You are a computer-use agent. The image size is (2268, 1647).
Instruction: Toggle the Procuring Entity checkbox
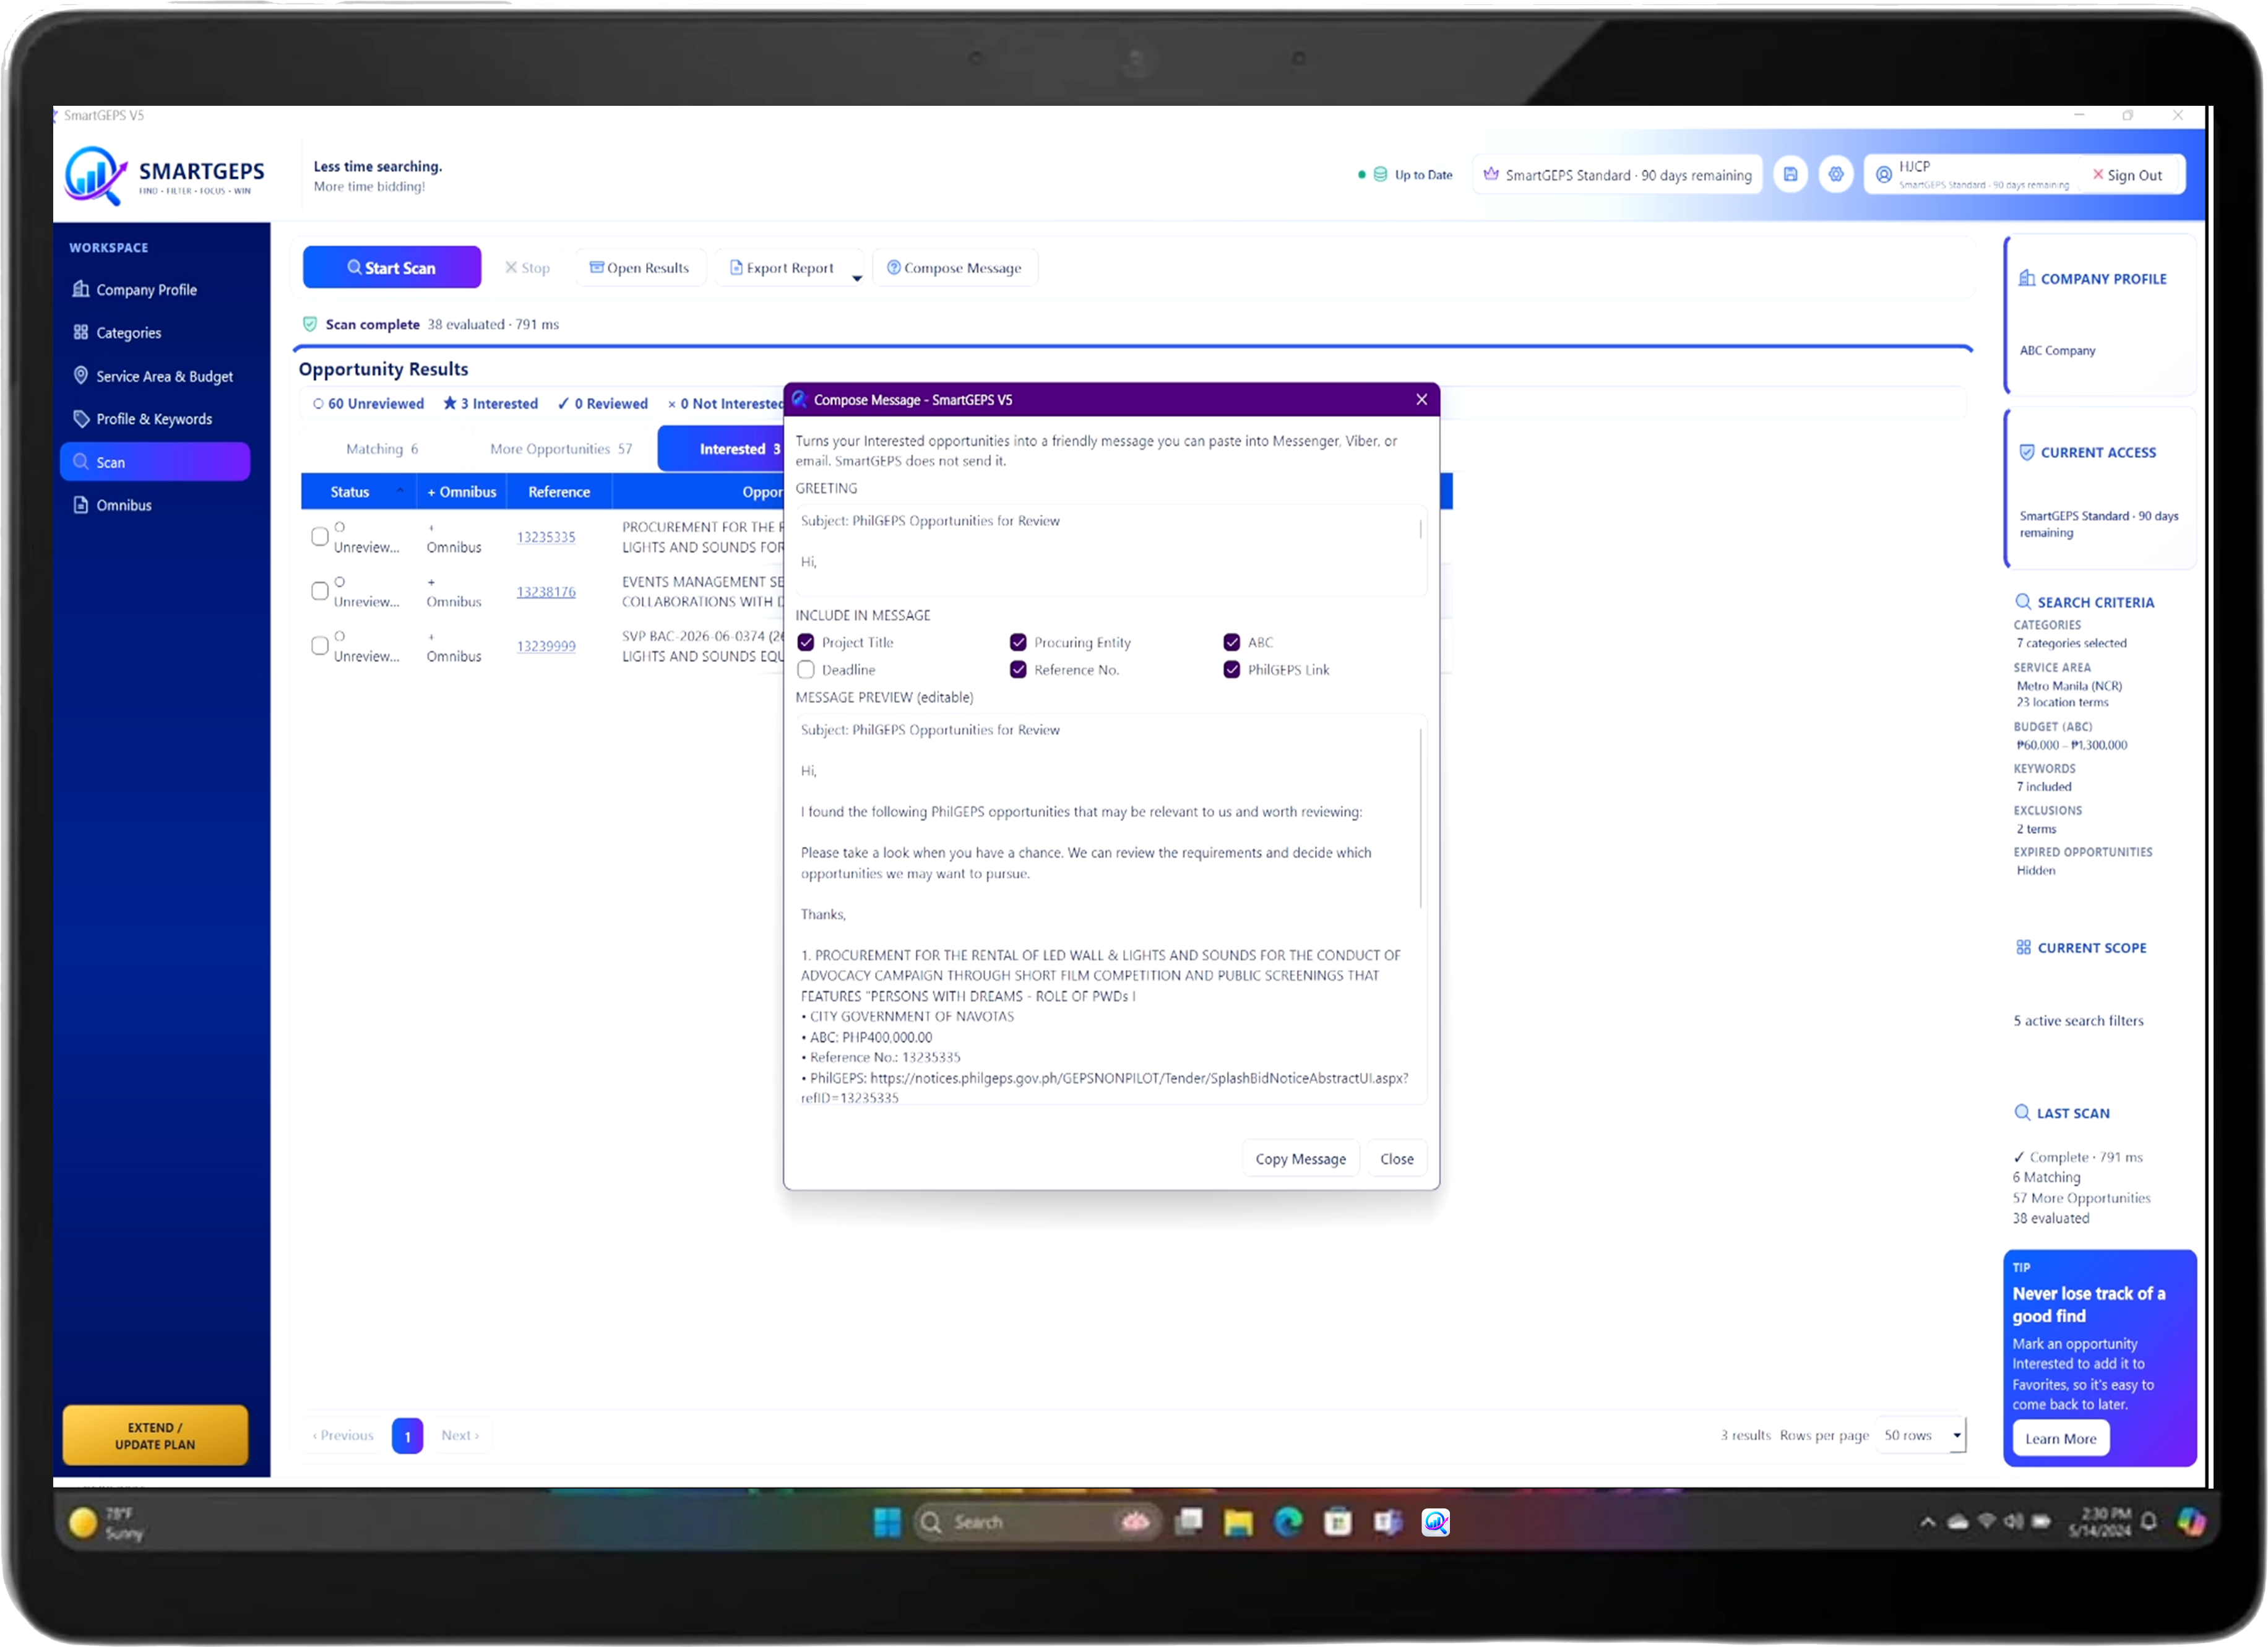[x=1018, y=643]
